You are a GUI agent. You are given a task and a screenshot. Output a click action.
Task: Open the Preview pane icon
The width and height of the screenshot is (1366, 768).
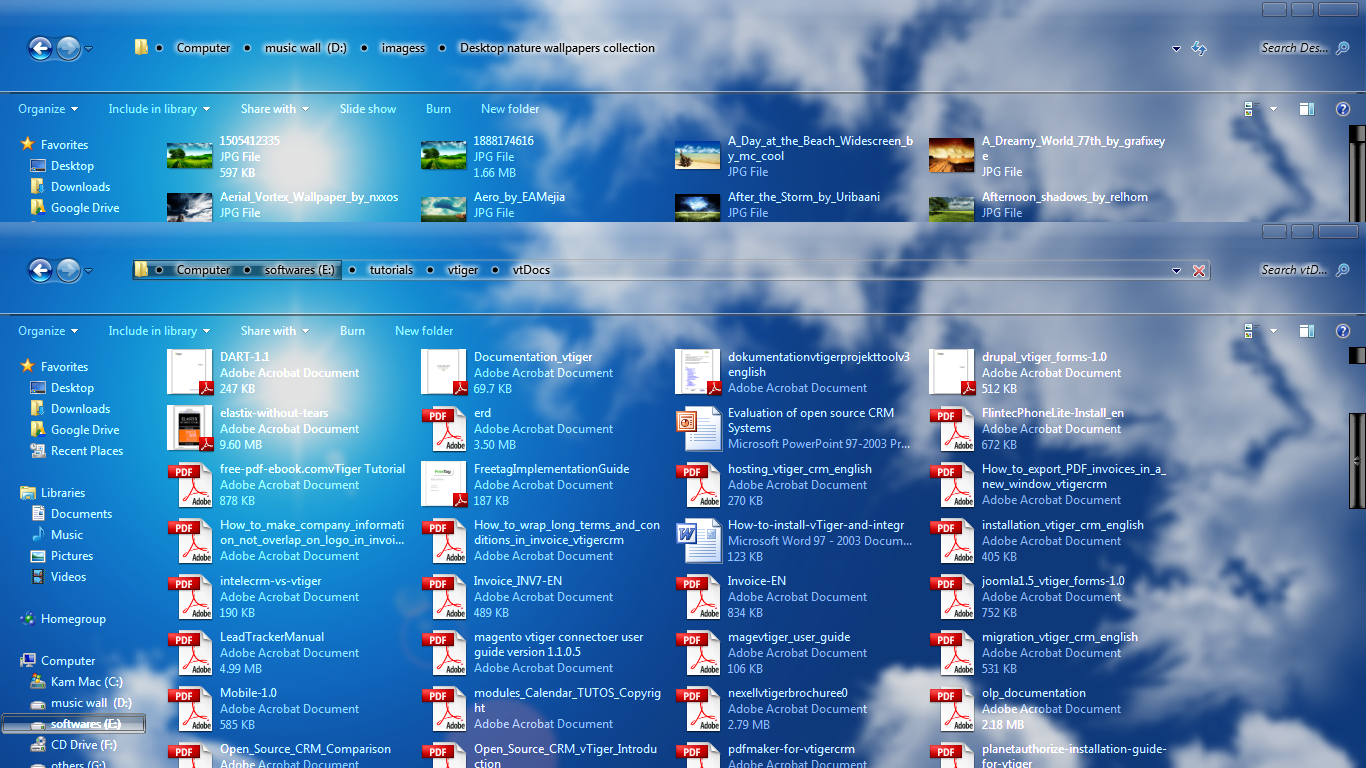tap(1306, 330)
